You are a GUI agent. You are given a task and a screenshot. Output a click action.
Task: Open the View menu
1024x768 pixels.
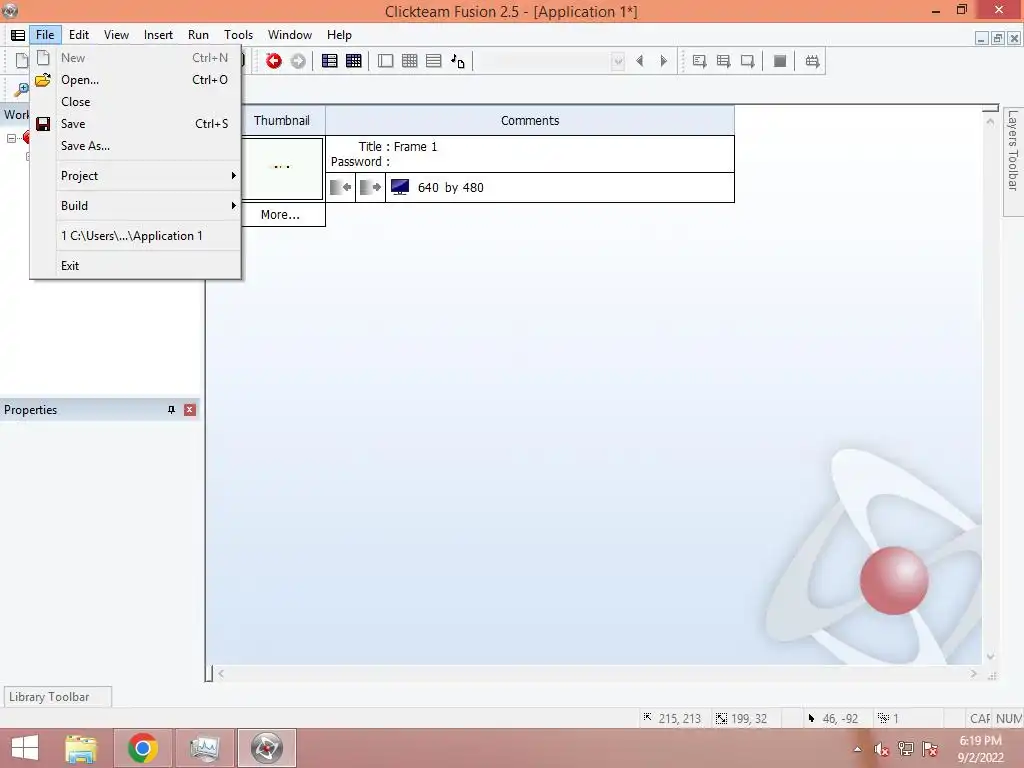(116, 35)
